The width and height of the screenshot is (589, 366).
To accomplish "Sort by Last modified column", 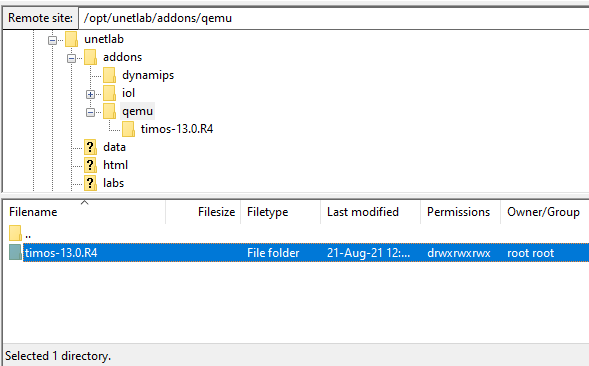I will tap(370, 212).
